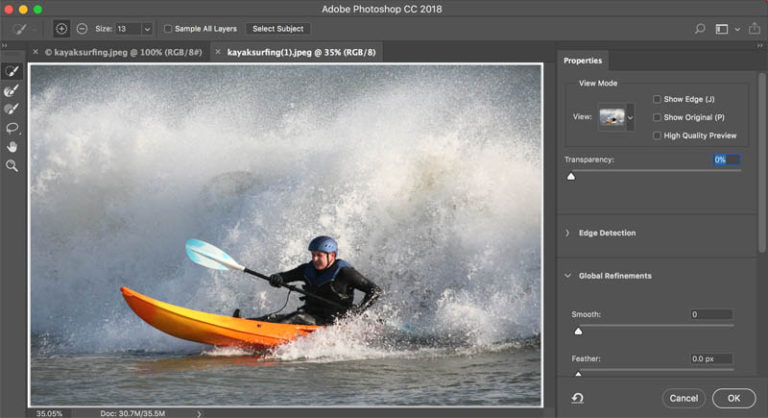Open the brush Size dropdown

[x=148, y=29]
